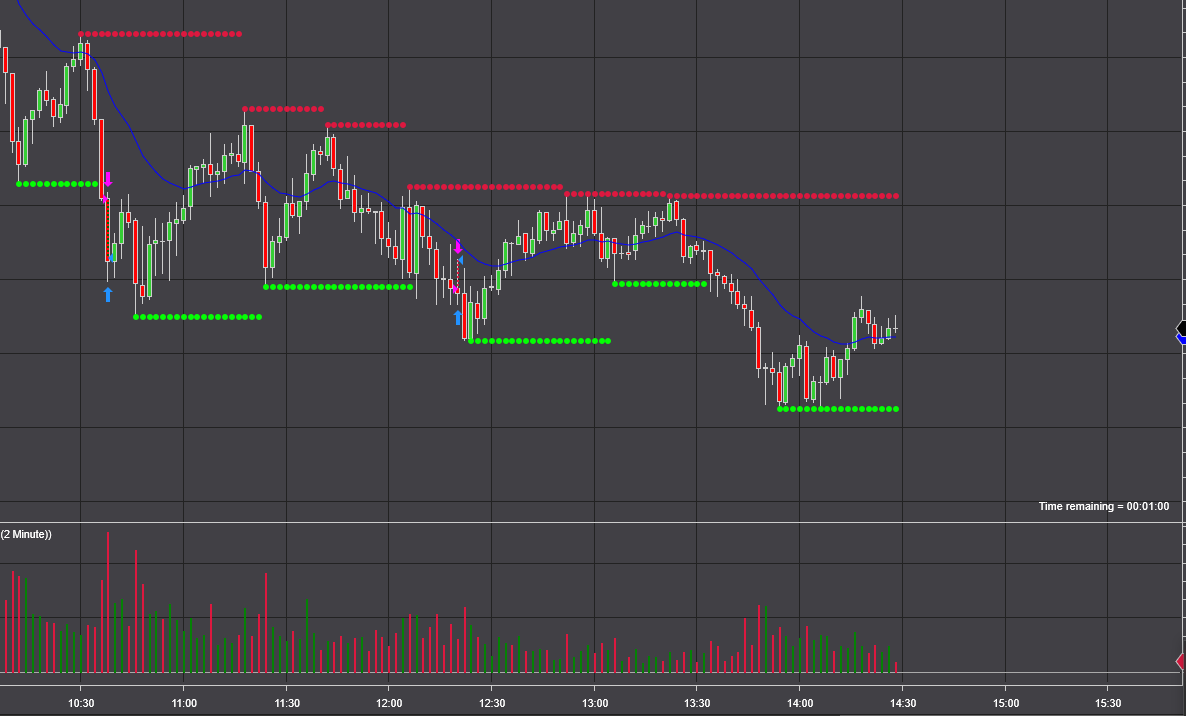Viewport: 1186px width, 716px height.
Task: Select the magenta down arrow after 10:30
Action: [x=108, y=180]
